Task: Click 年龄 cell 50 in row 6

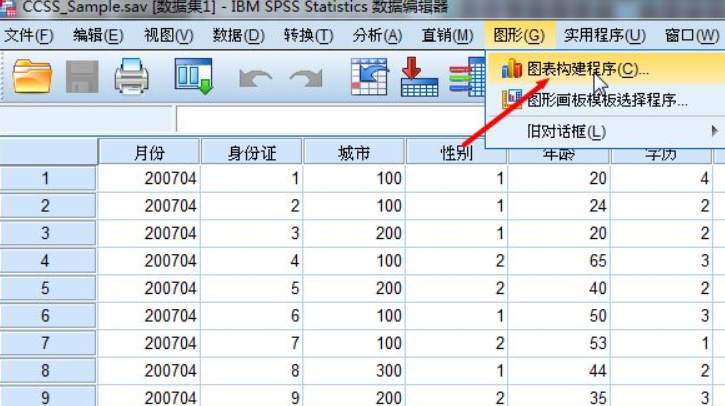Action: pos(559,316)
